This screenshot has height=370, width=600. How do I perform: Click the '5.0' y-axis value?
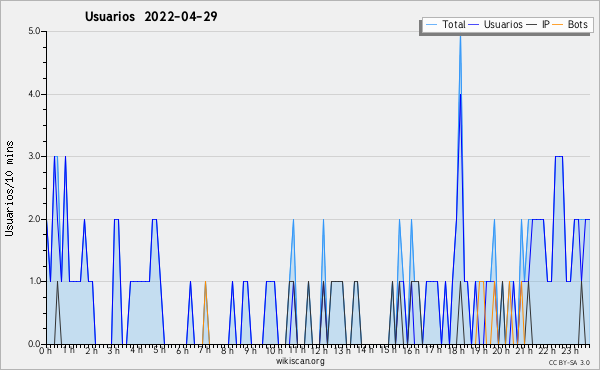click(34, 31)
